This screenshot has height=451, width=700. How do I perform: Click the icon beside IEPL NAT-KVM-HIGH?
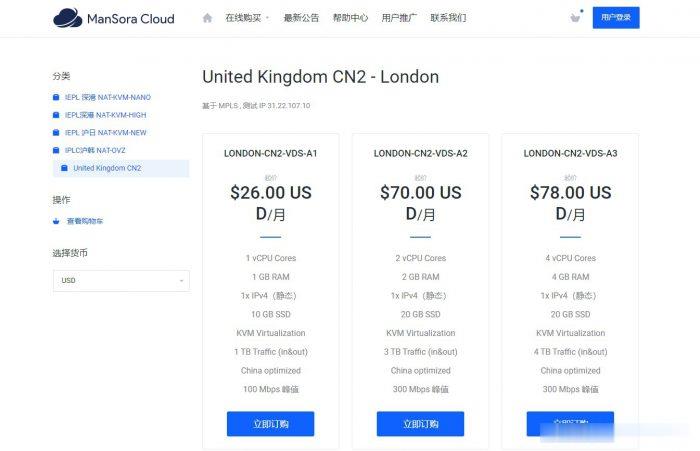(57, 115)
